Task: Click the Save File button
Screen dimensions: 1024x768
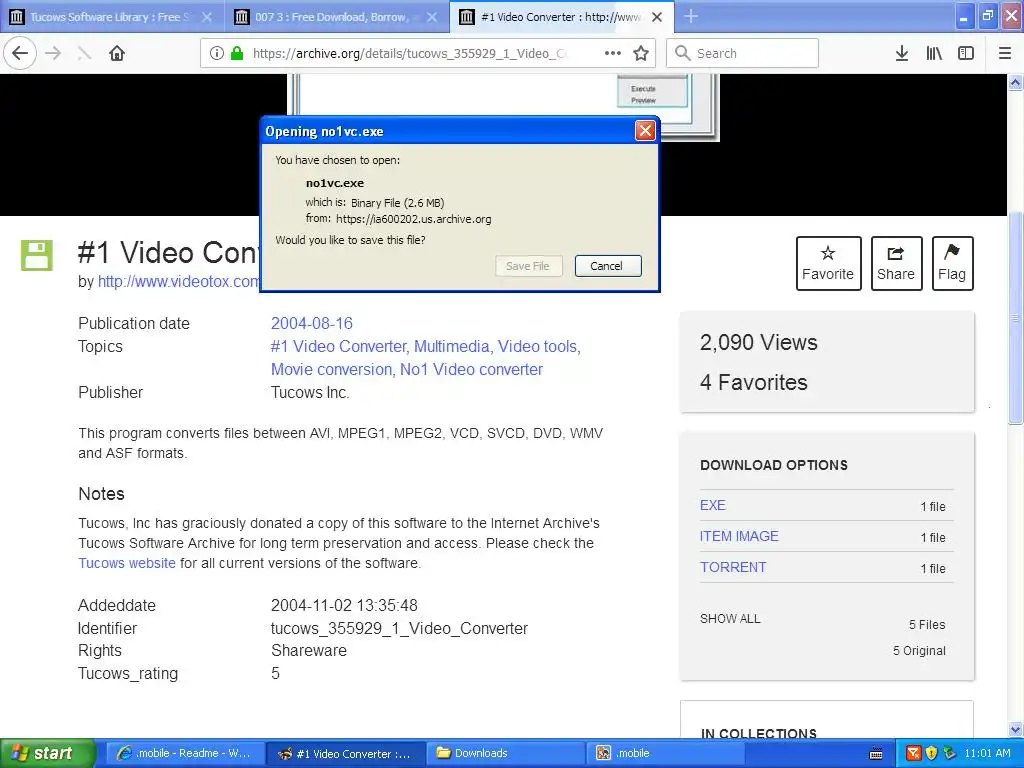Action: pos(528,266)
